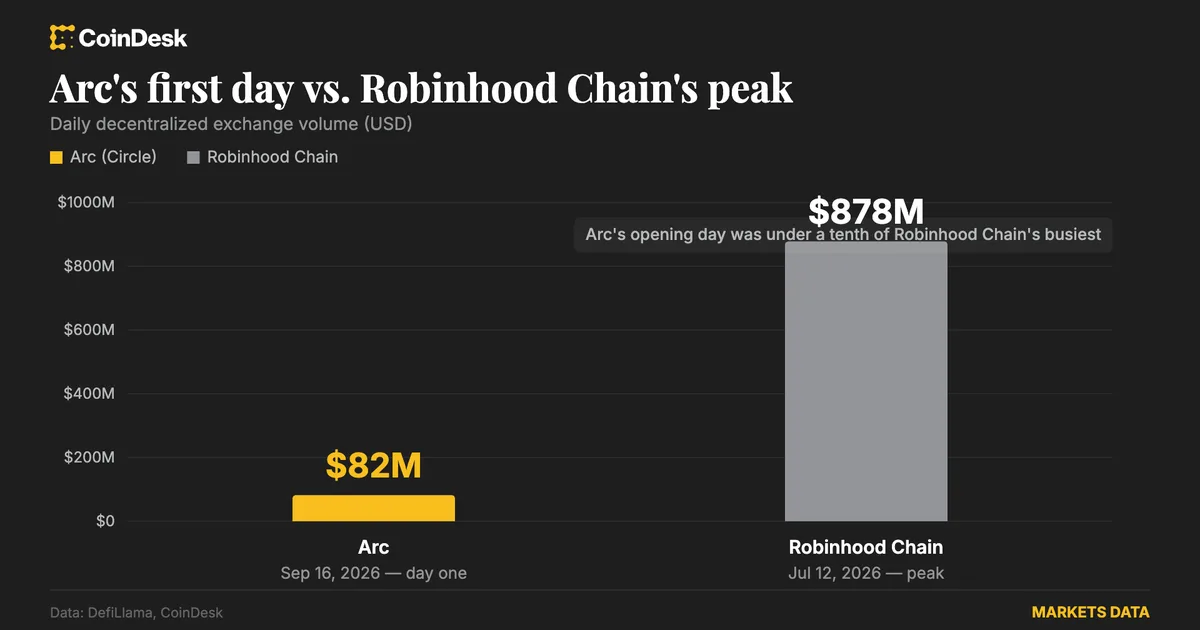1200x630 pixels.
Task: Click the Sep 16, 2026 day one caption
Action: (x=374, y=573)
